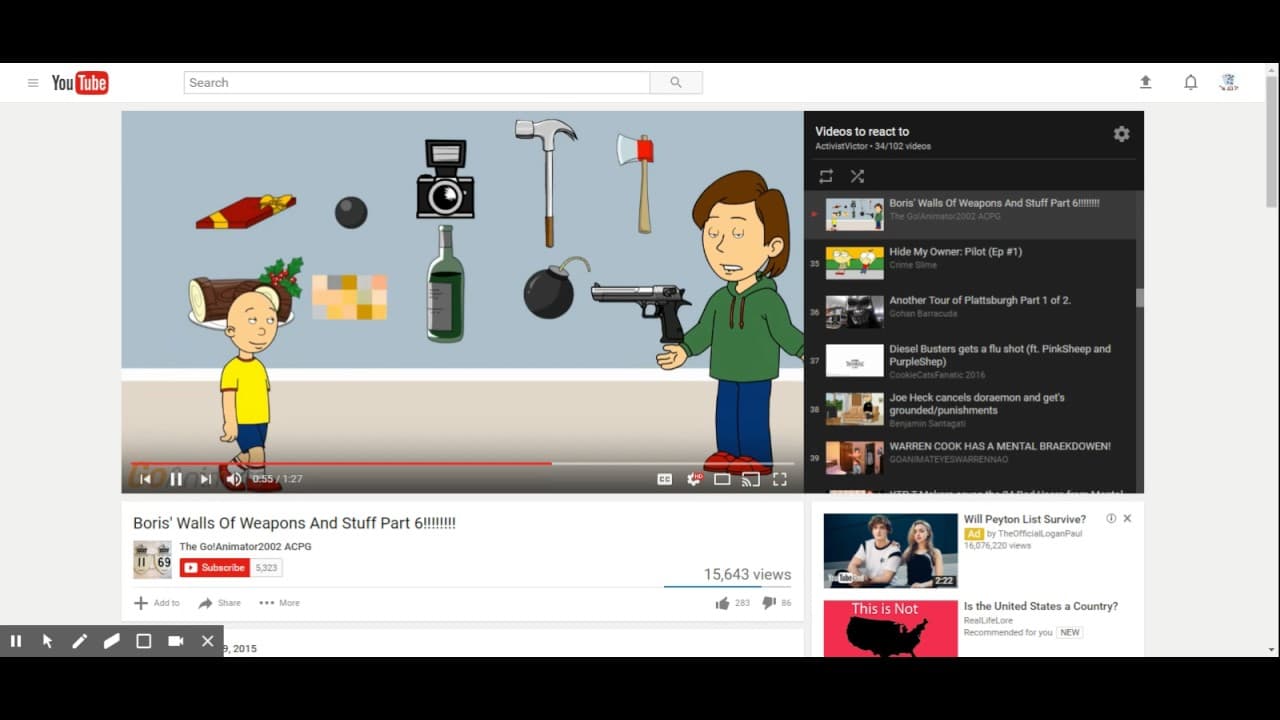The image size is (1280, 720).
Task: Open Will Peyton List Survive? ad thumbnail
Action: coord(890,551)
